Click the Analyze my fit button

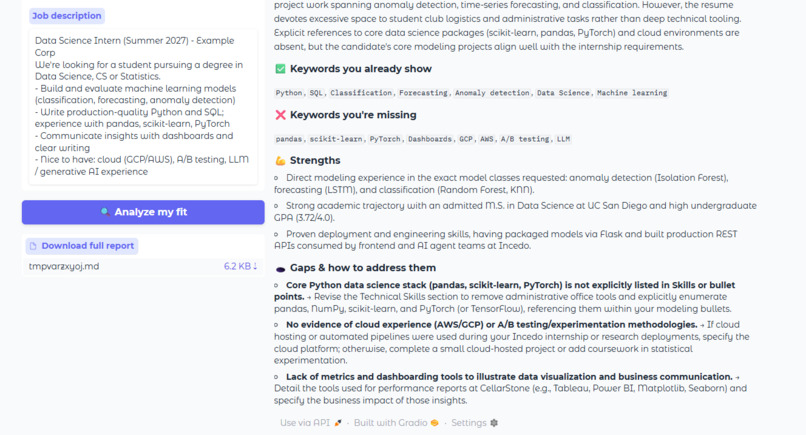tap(143, 212)
